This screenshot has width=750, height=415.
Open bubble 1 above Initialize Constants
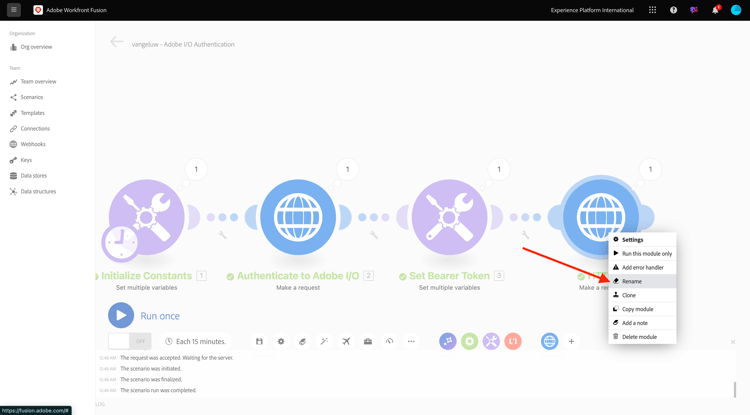tap(196, 169)
